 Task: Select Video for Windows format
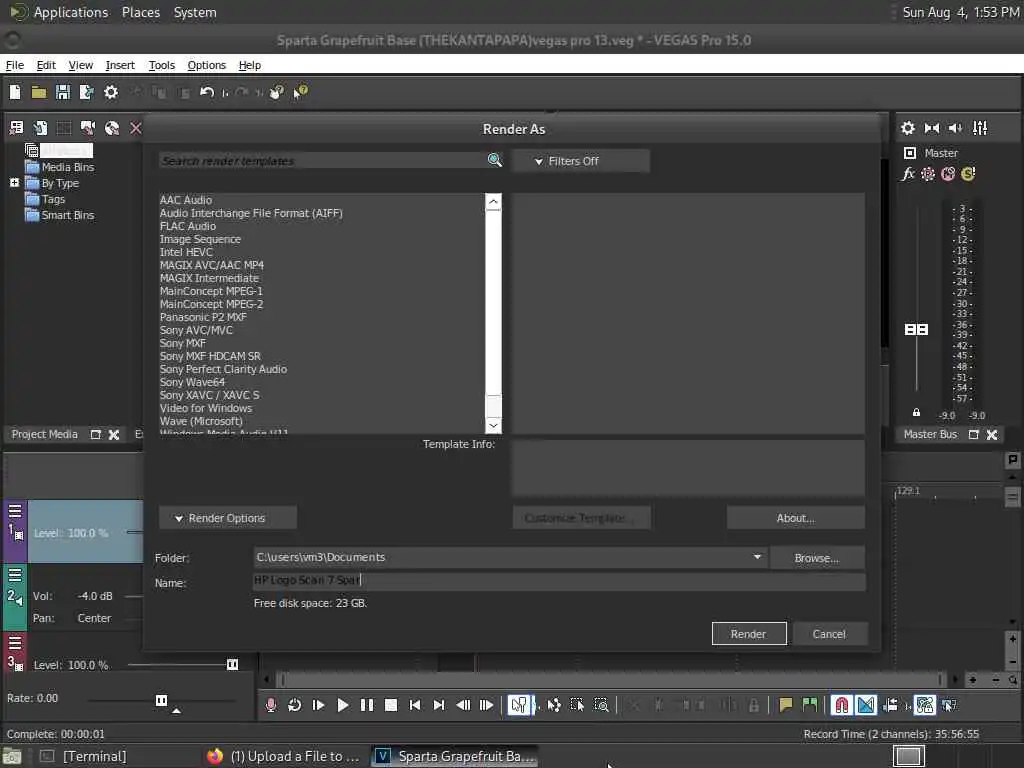(206, 408)
